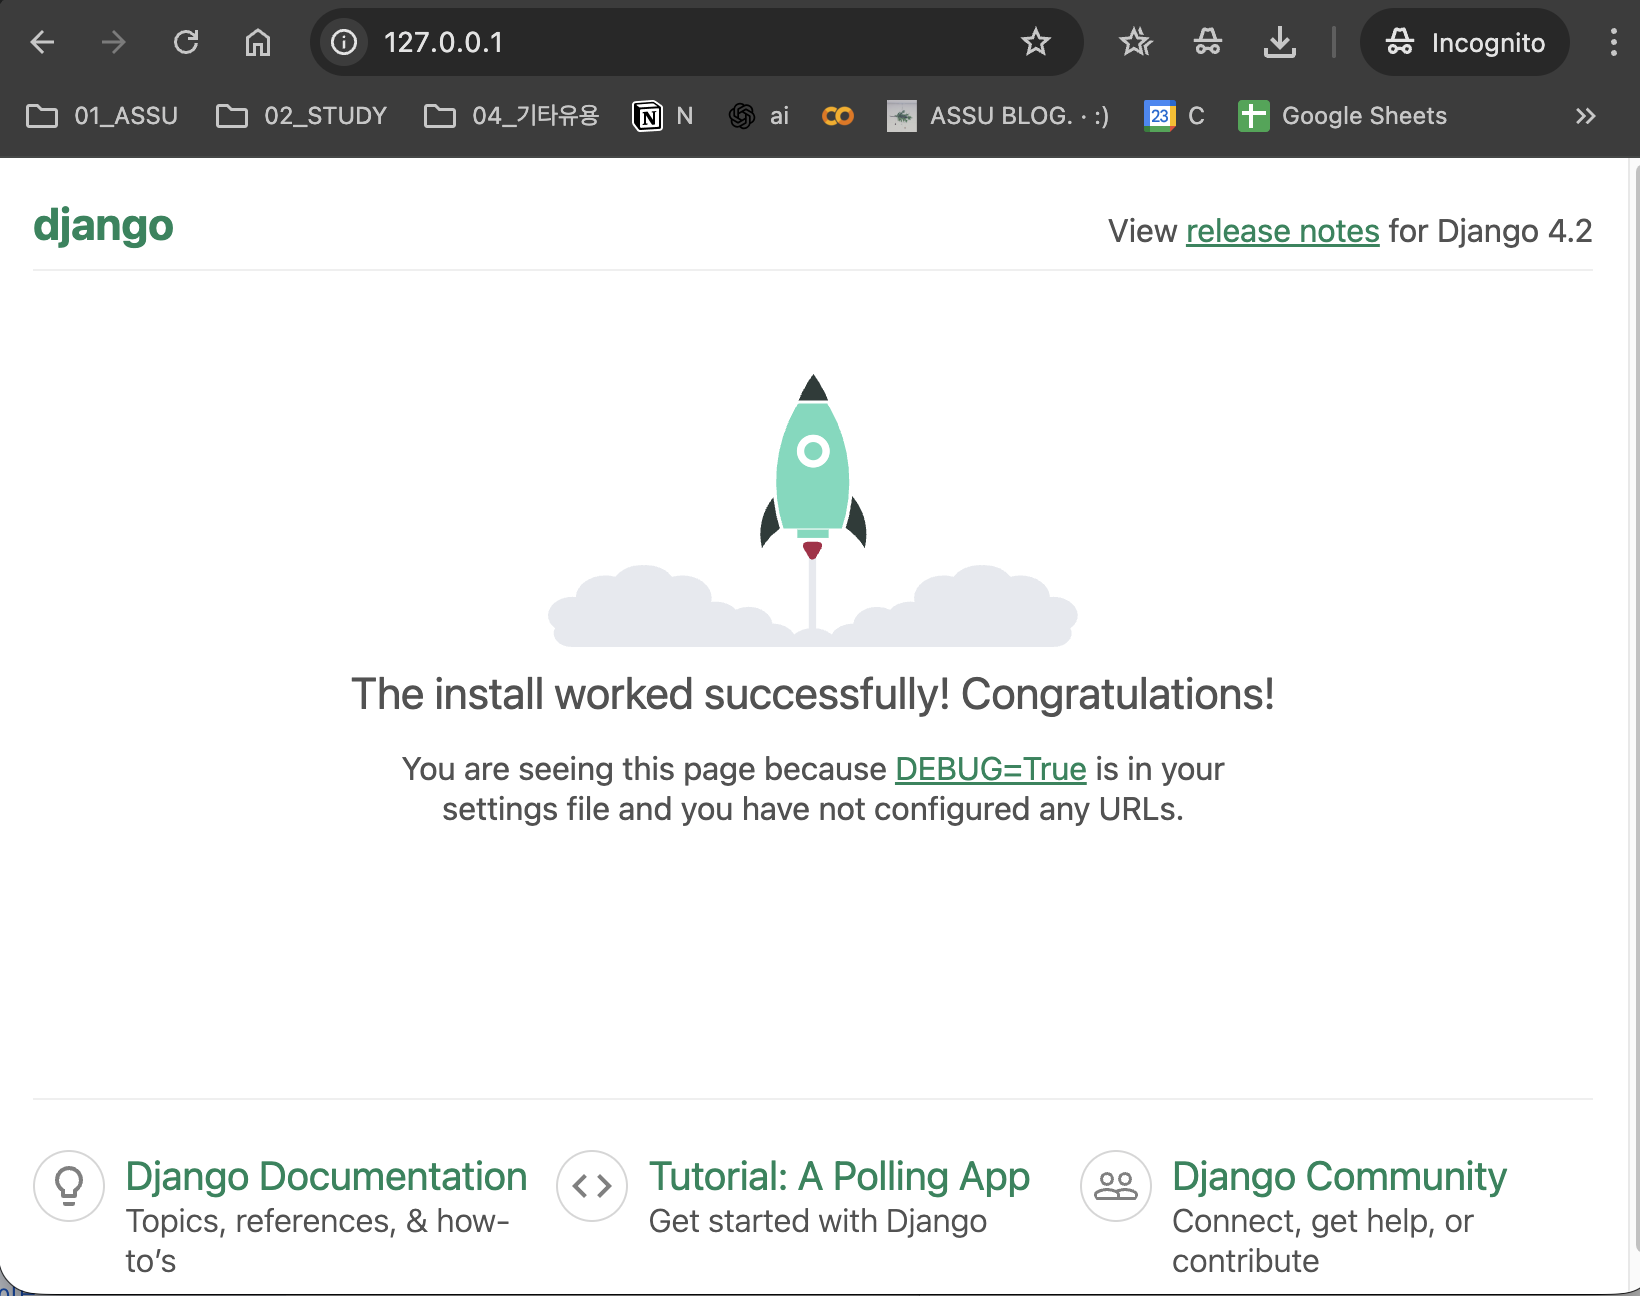
Task: Click the browser back arrow
Action: (42, 42)
